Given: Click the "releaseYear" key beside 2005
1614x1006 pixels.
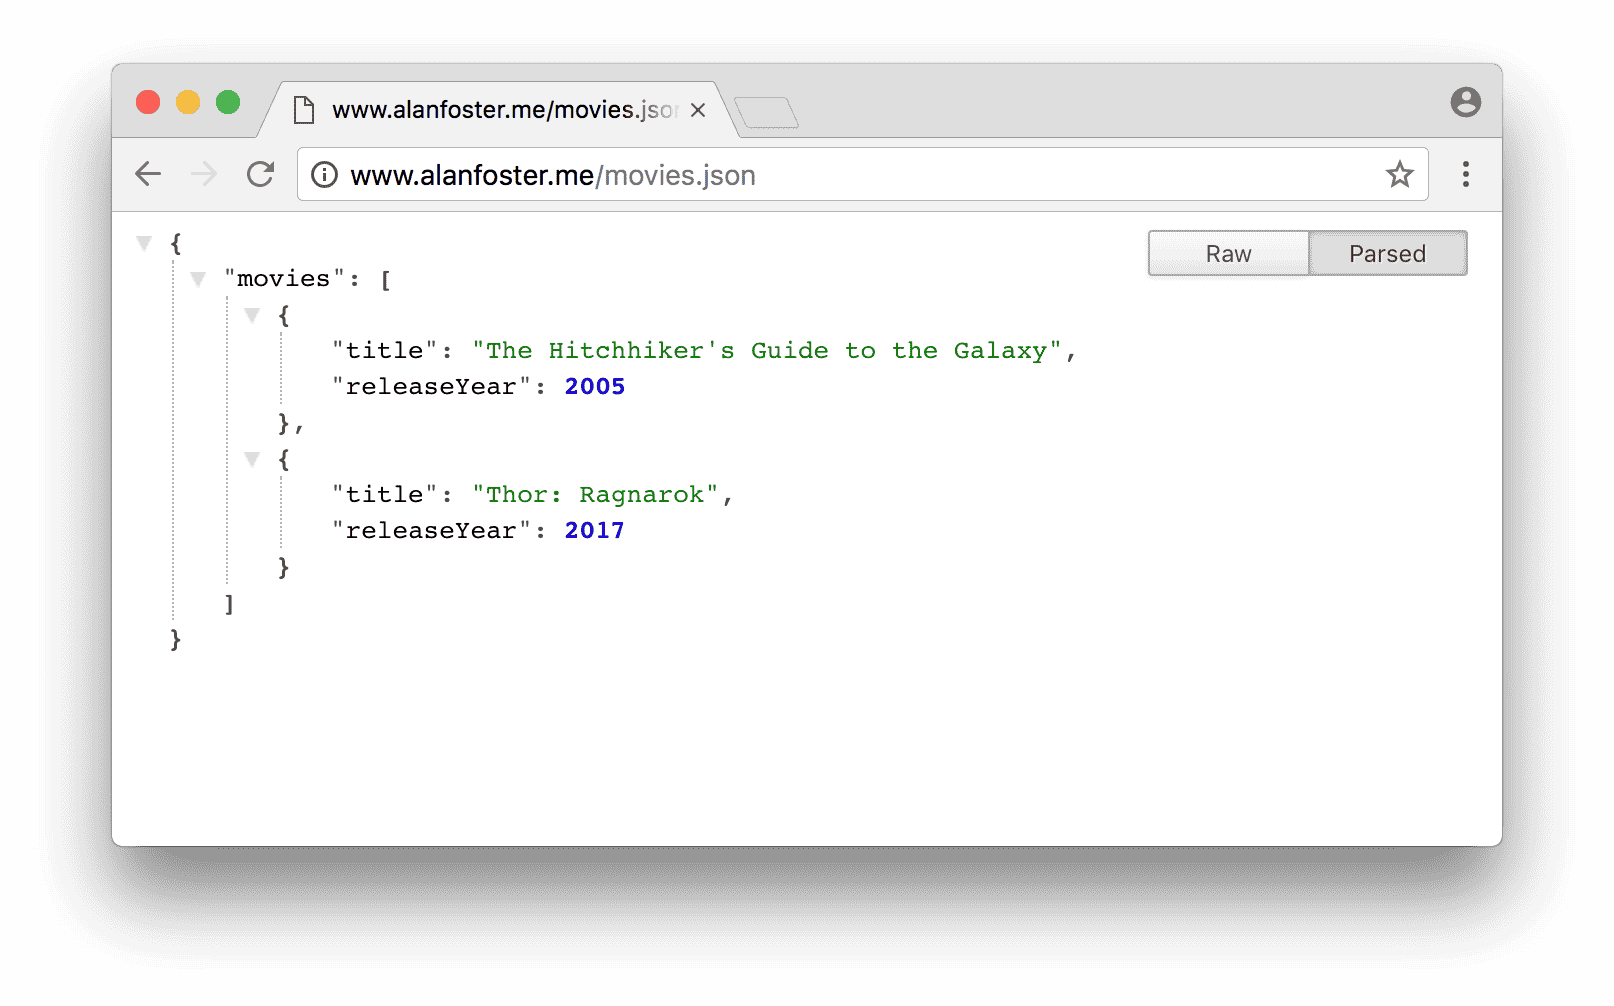Looking at the screenshot, I should point(431,387).
